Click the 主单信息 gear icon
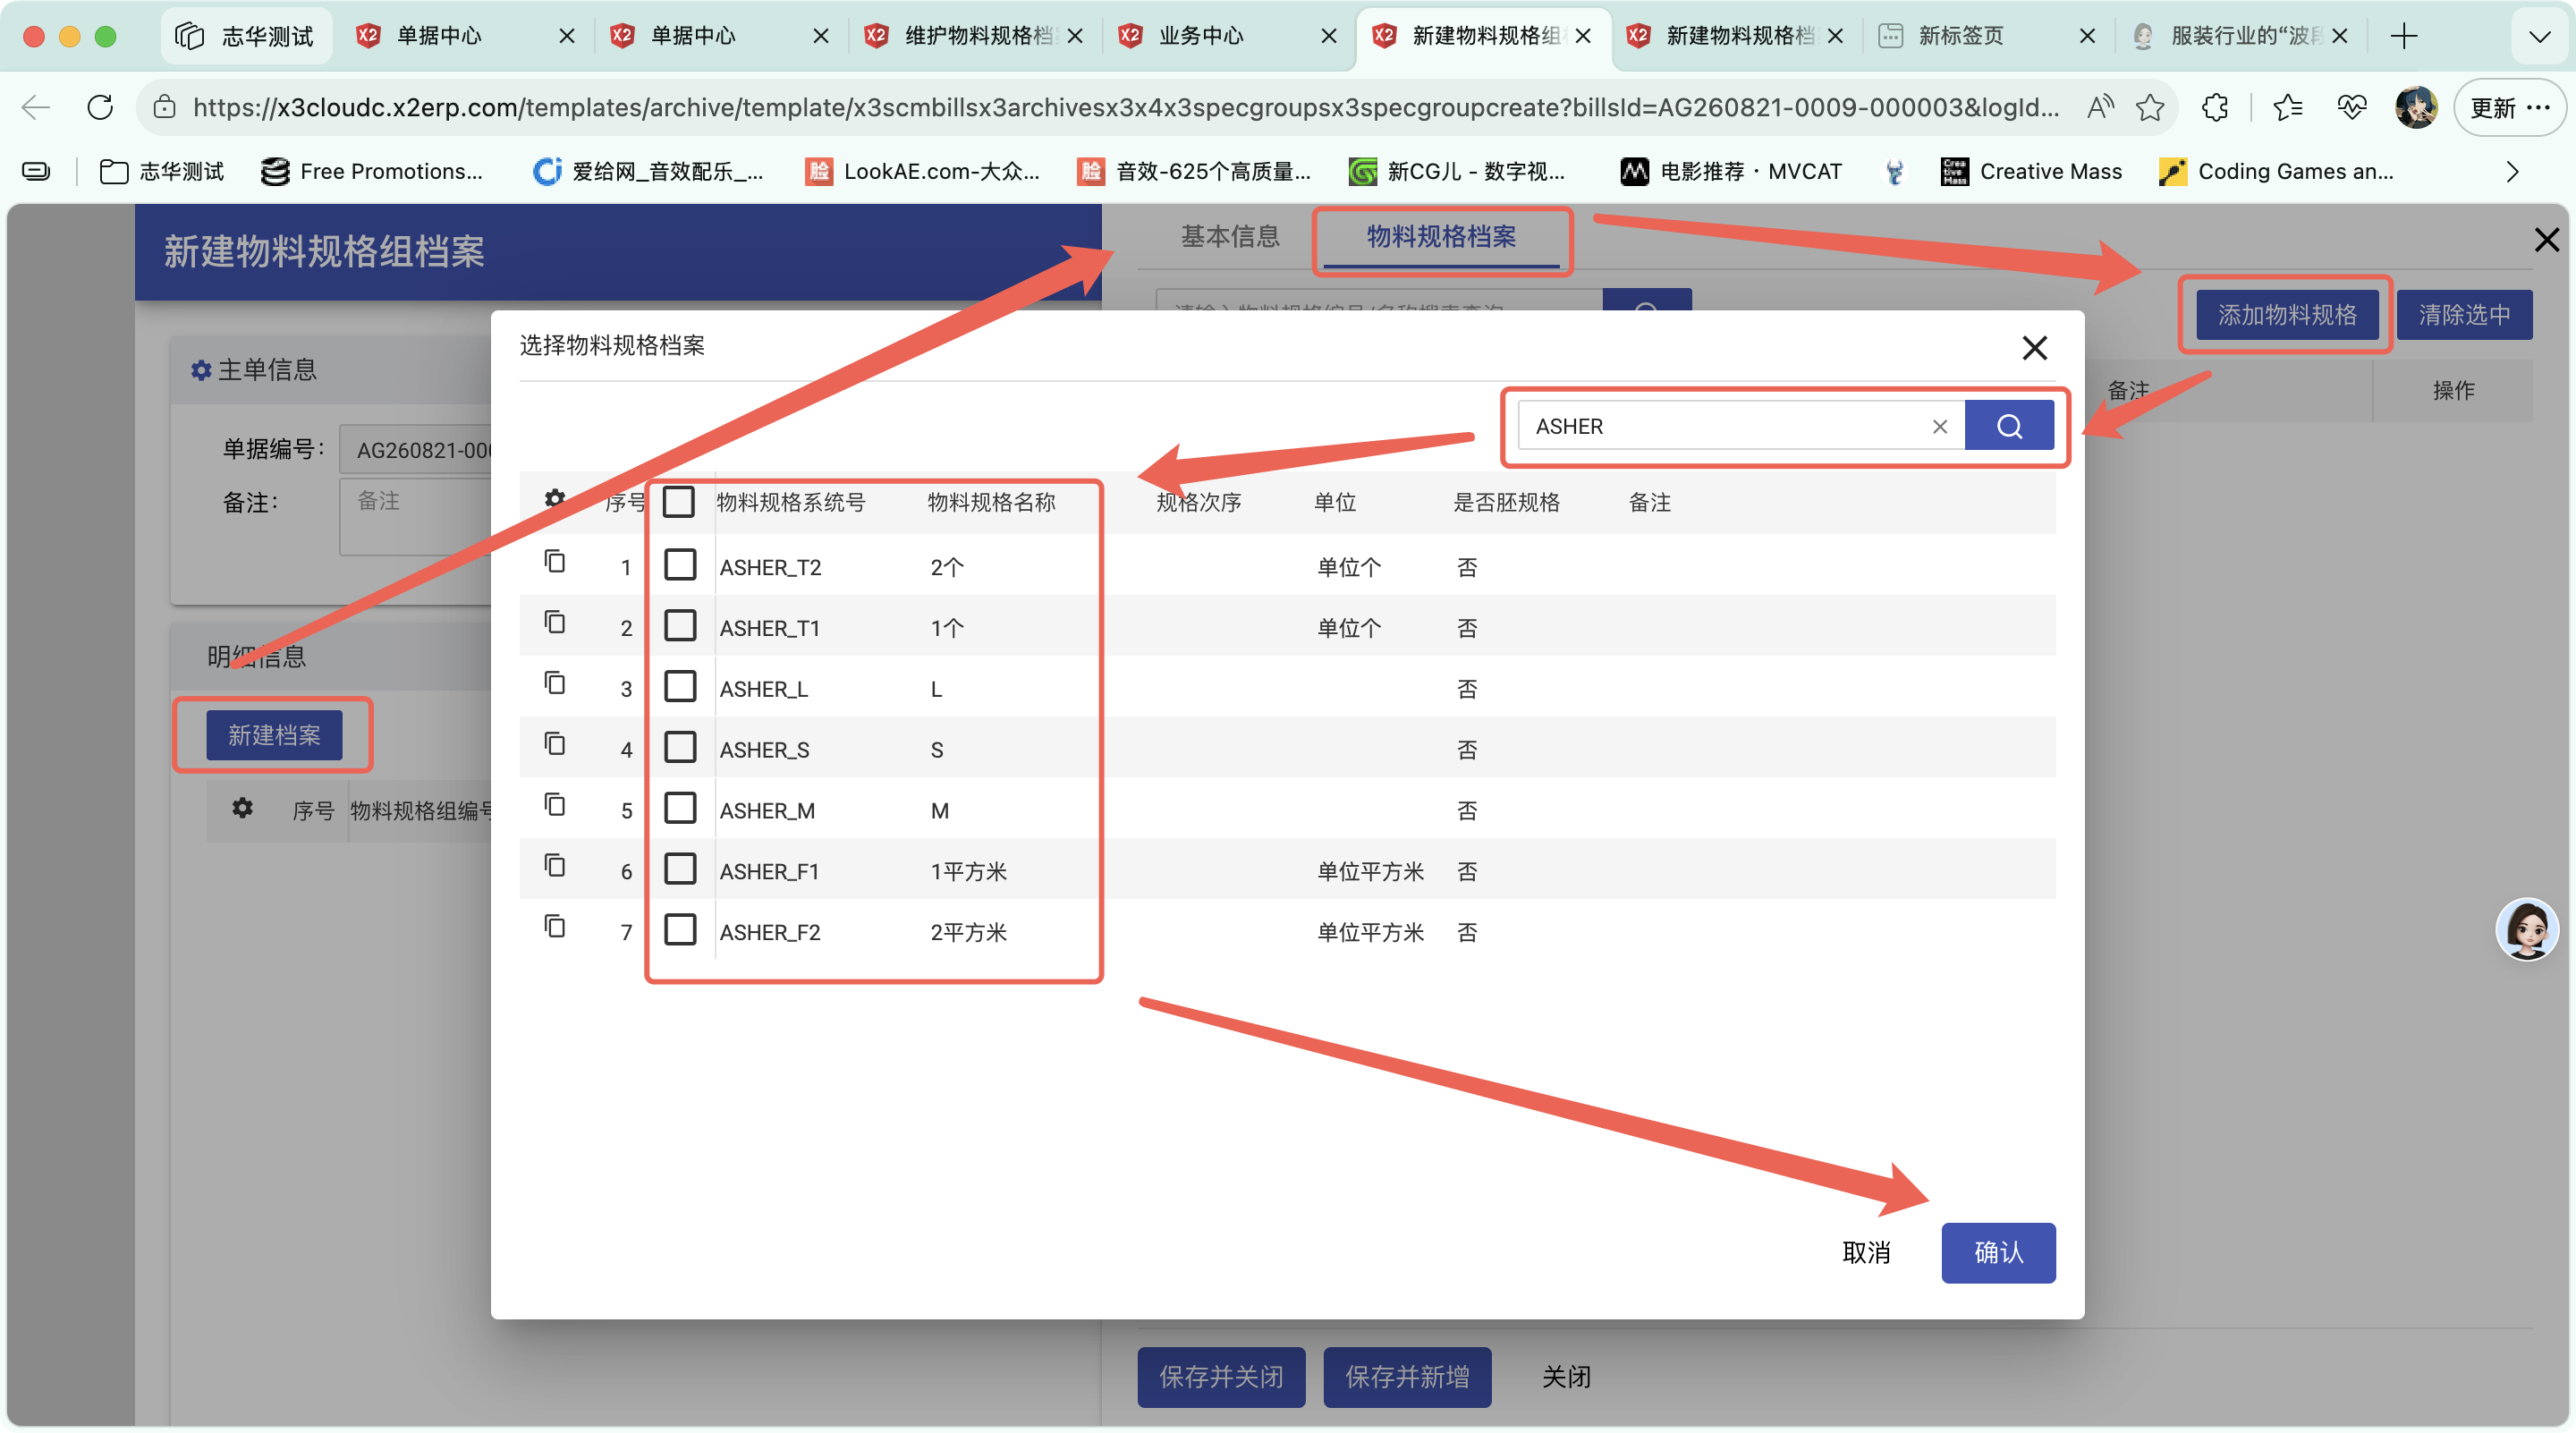 coord(201,370)
